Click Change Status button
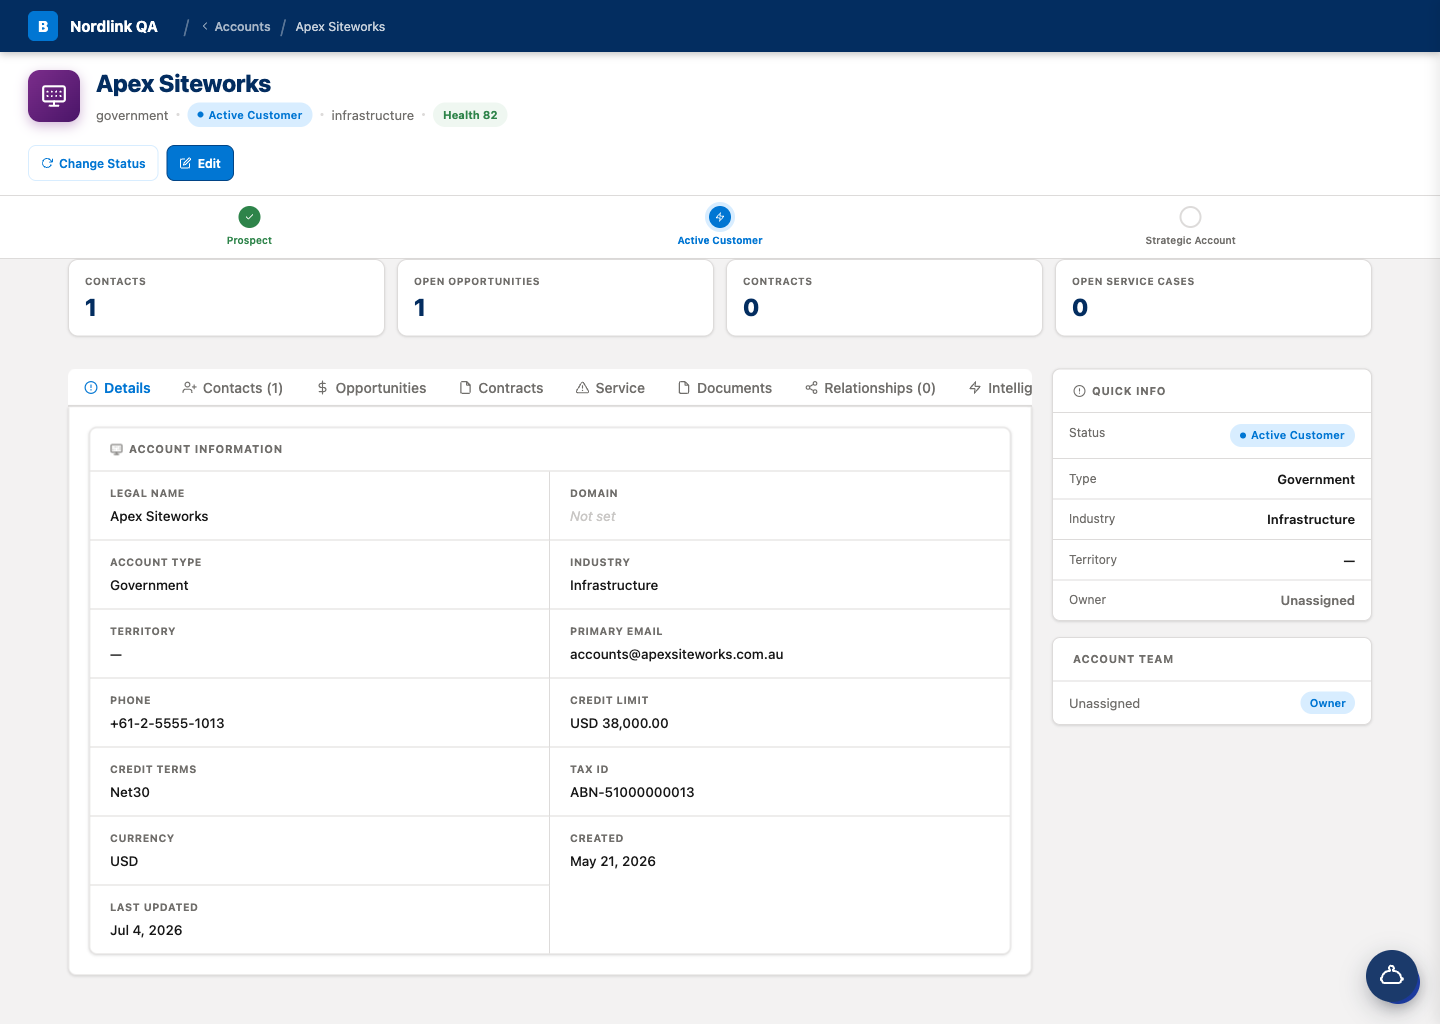The width and height of the screenshot is (1440, 1024). pyautogui.click(x=93, y=163)
